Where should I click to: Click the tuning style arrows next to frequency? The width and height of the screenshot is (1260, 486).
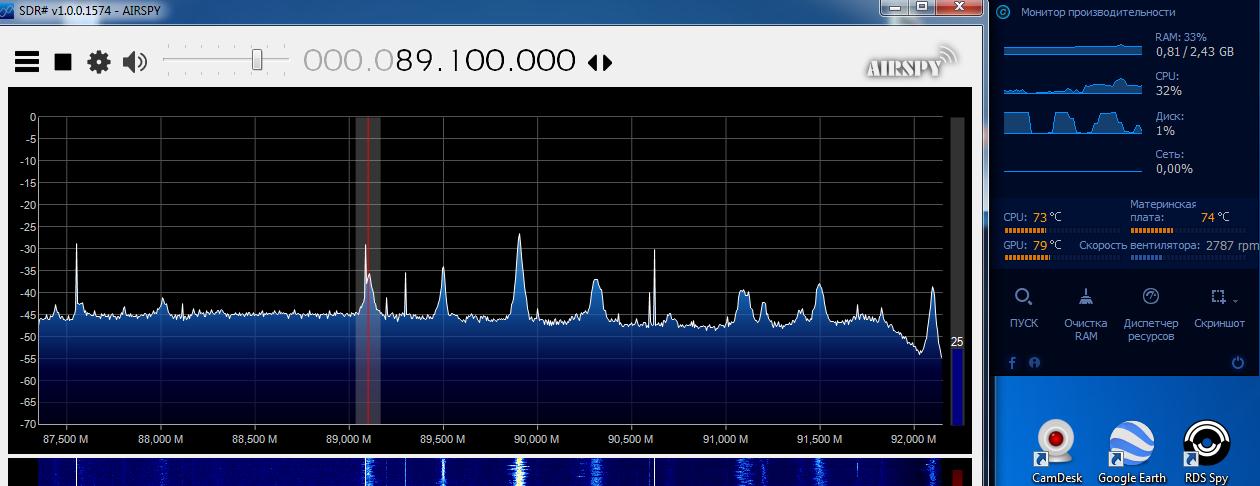(x=599, y=63)
